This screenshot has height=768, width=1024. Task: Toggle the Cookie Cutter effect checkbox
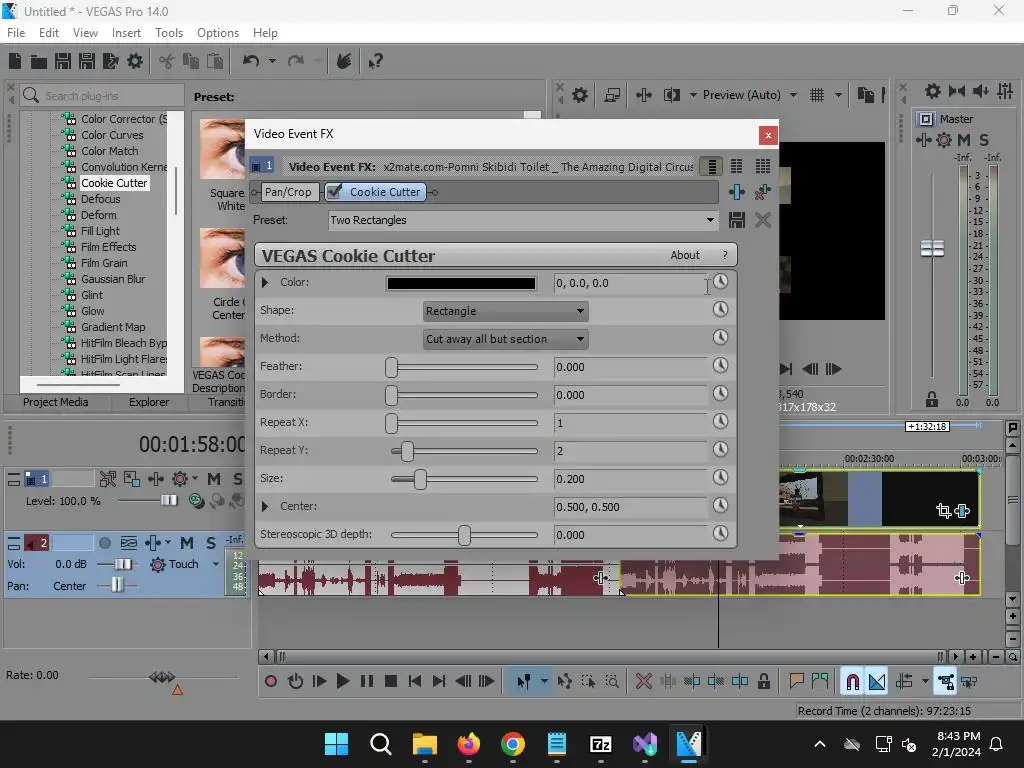point(334,191)
